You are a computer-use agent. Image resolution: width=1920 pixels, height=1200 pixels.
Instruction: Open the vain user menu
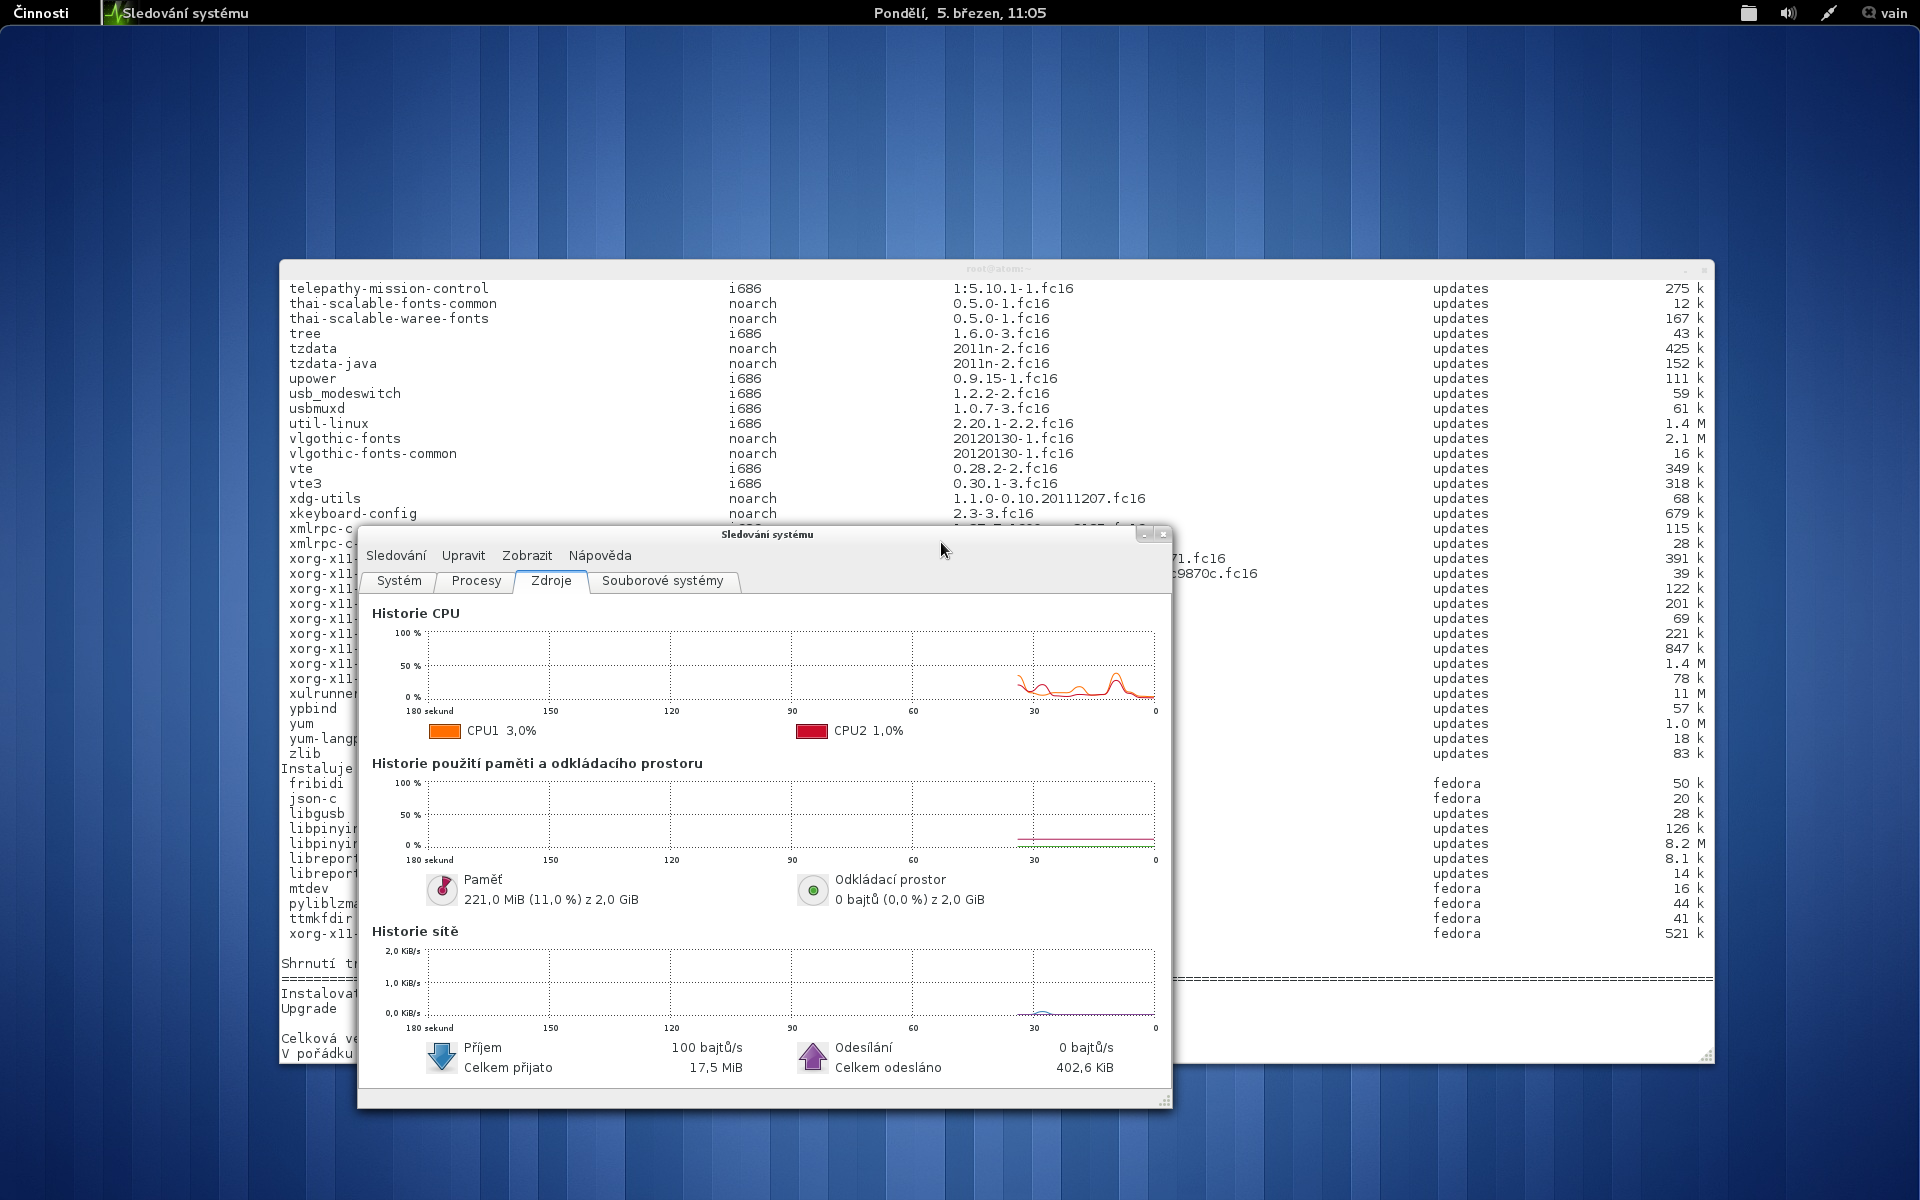[x=1885, y=13]
